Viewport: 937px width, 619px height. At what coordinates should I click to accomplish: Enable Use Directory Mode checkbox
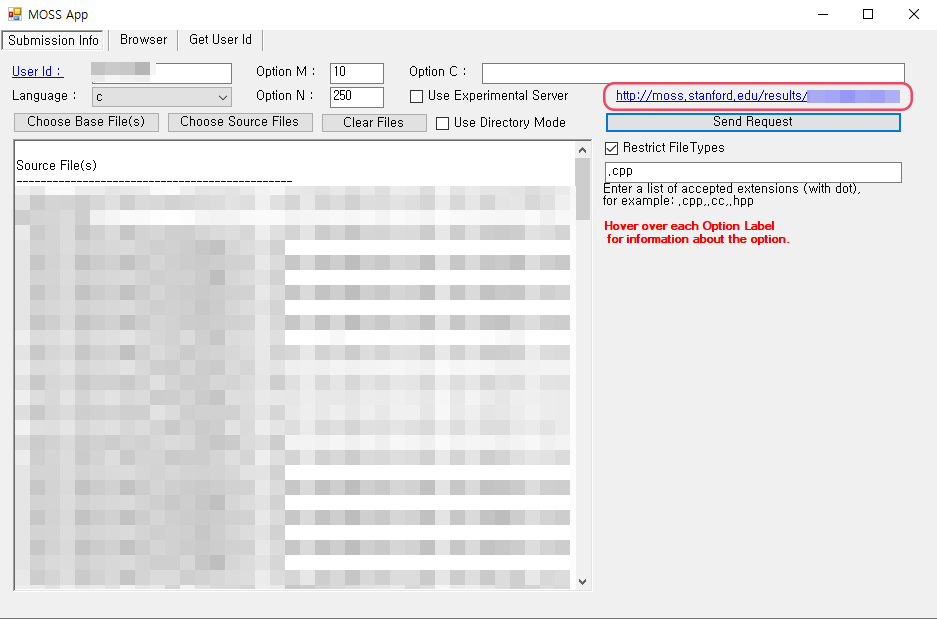pos(442,123)
